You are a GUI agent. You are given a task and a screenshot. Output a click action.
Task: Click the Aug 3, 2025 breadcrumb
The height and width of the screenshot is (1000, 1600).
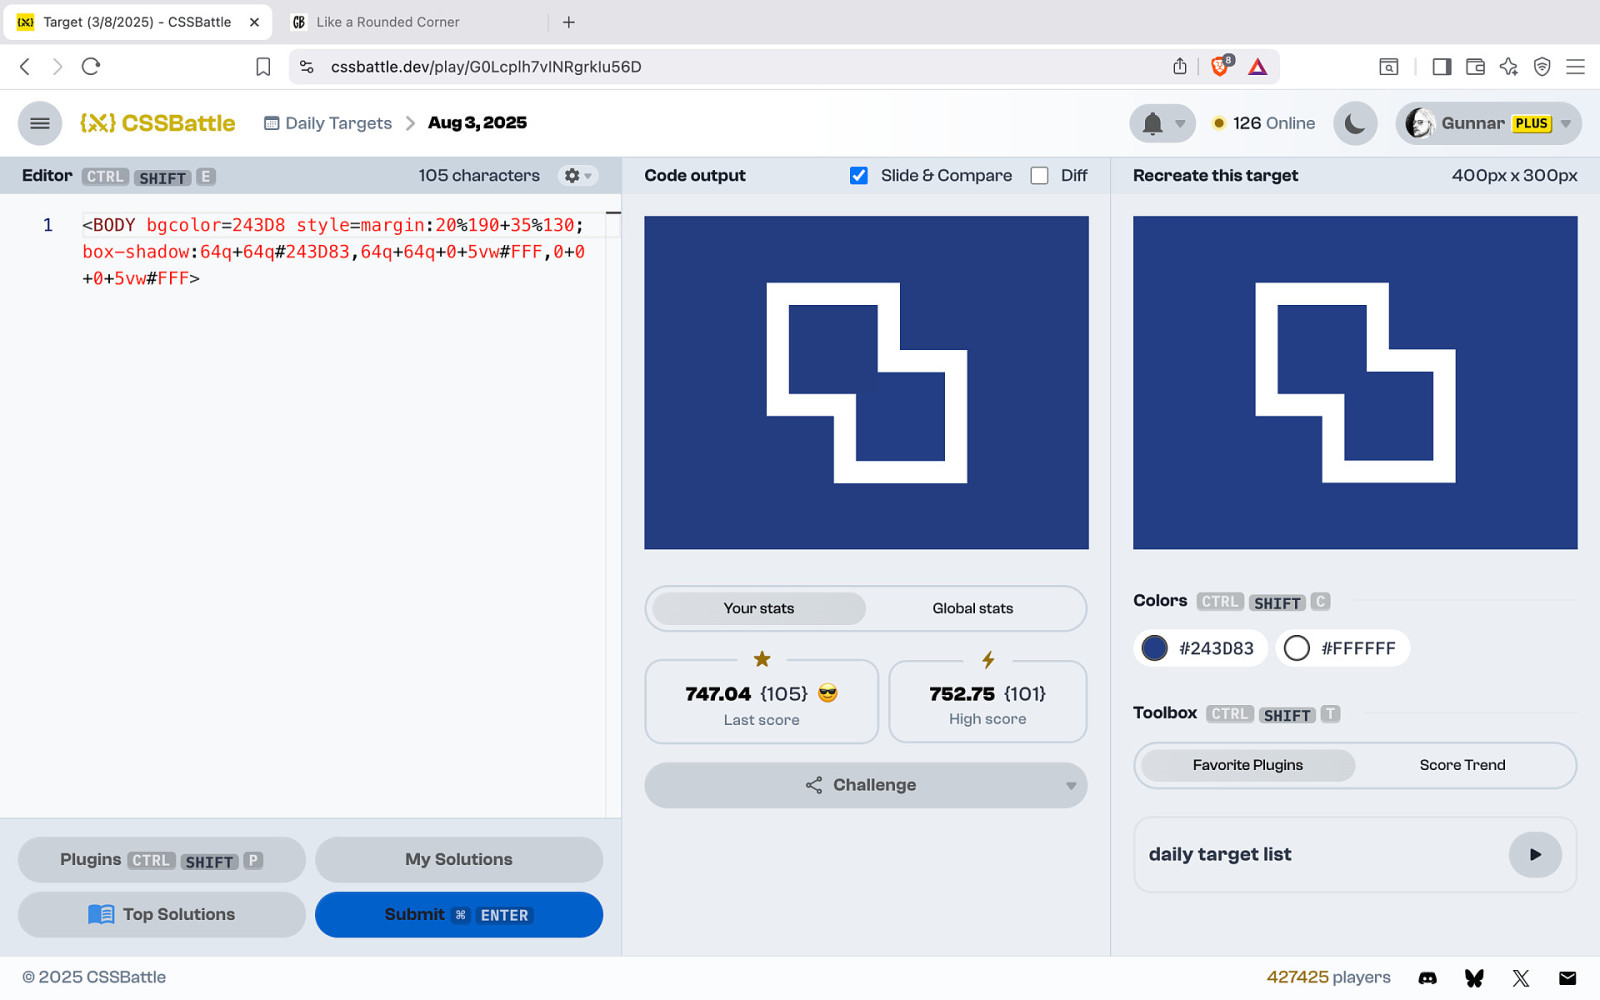click(x=477, y=123)
